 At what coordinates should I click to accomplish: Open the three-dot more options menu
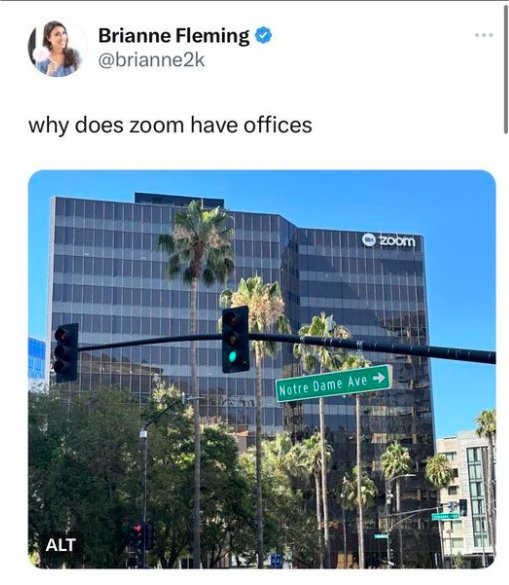pyautogui.click(x=484, y=35)
